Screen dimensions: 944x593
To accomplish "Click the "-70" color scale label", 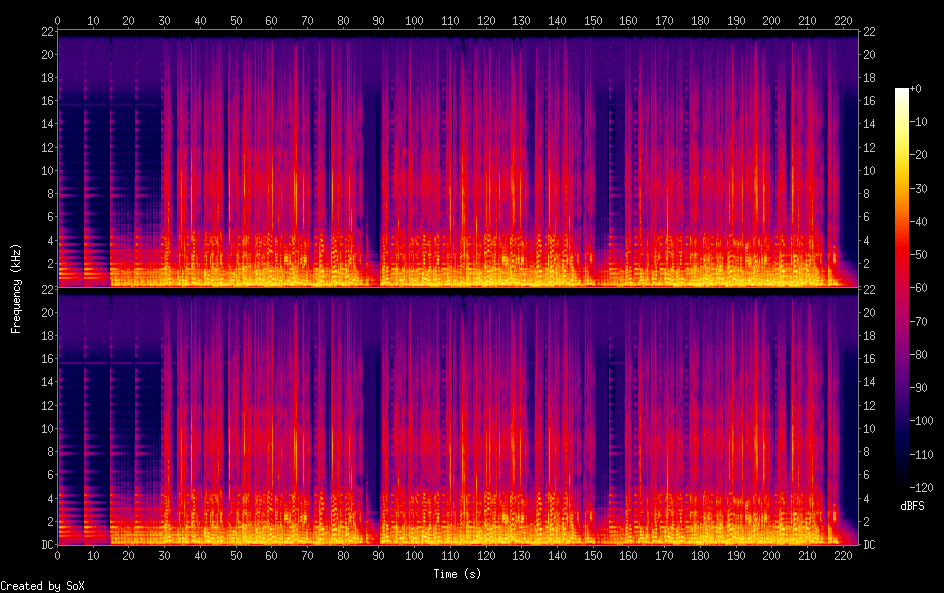I will coord(918,321).
